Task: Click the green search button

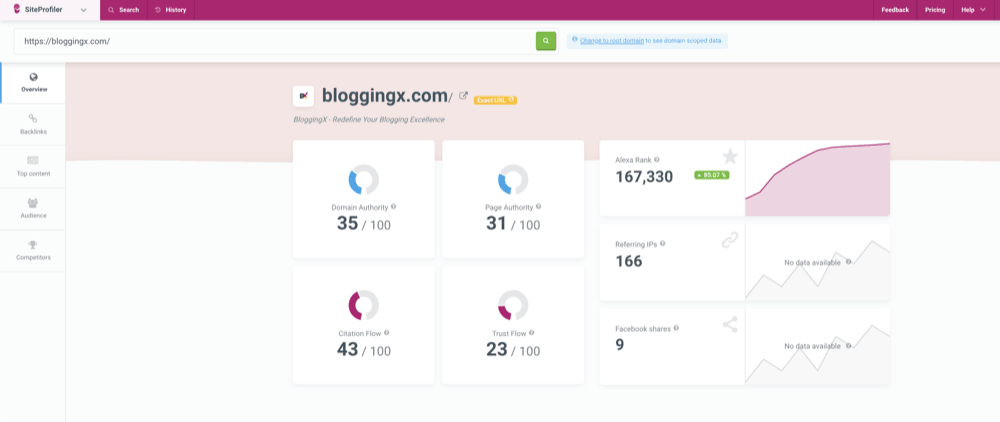Action: [x=546, y=41]
